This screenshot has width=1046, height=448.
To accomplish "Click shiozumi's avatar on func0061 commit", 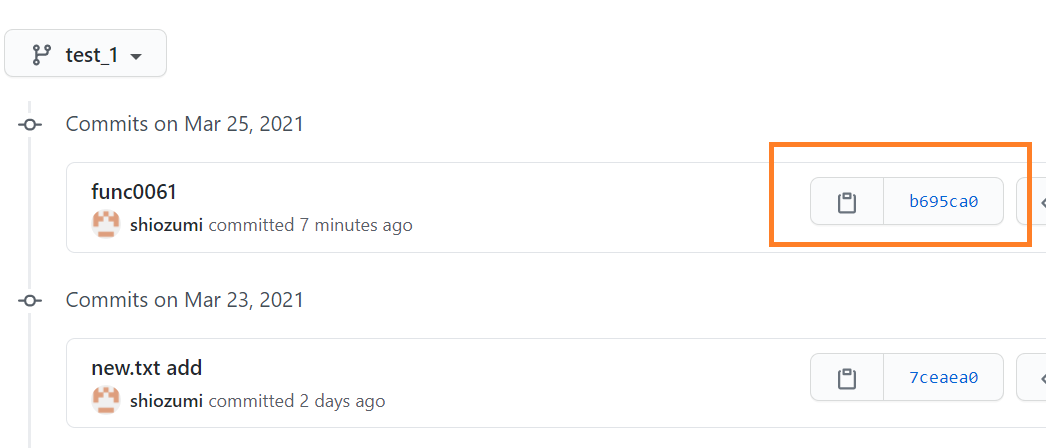I will coord(105,225).
